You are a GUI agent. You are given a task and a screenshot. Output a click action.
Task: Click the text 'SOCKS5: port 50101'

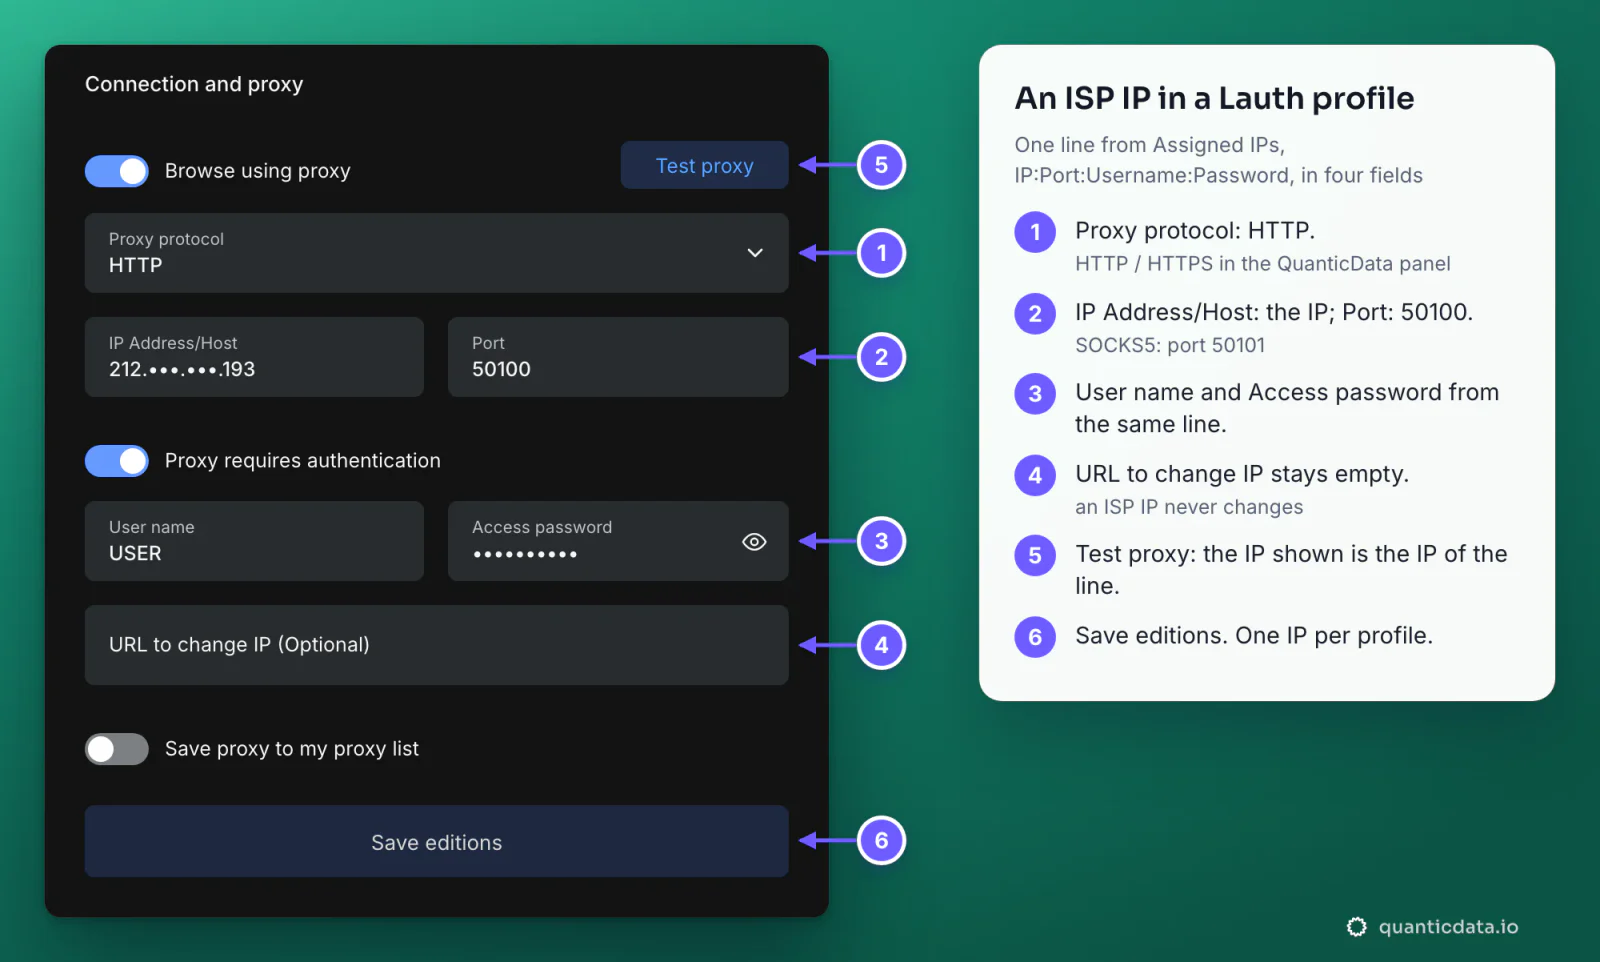tap(1170, 346)
